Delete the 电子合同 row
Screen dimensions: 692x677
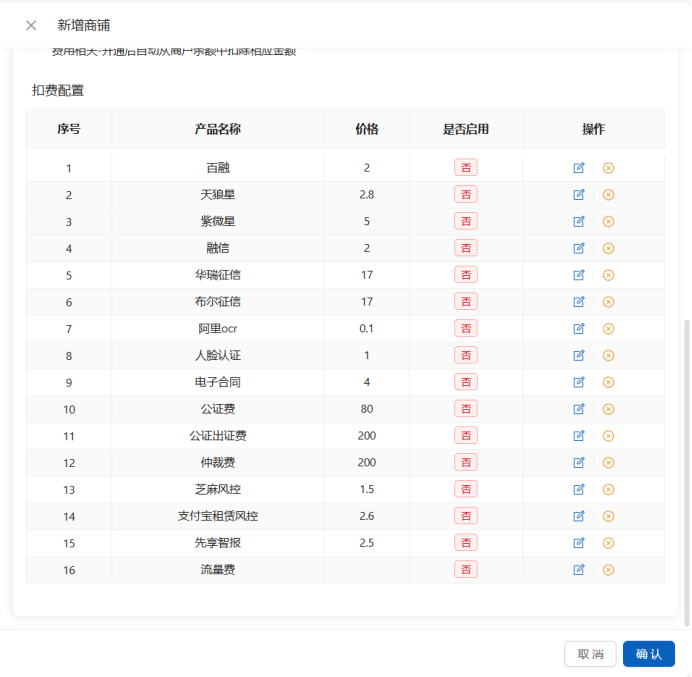click(x=608, y=382)
